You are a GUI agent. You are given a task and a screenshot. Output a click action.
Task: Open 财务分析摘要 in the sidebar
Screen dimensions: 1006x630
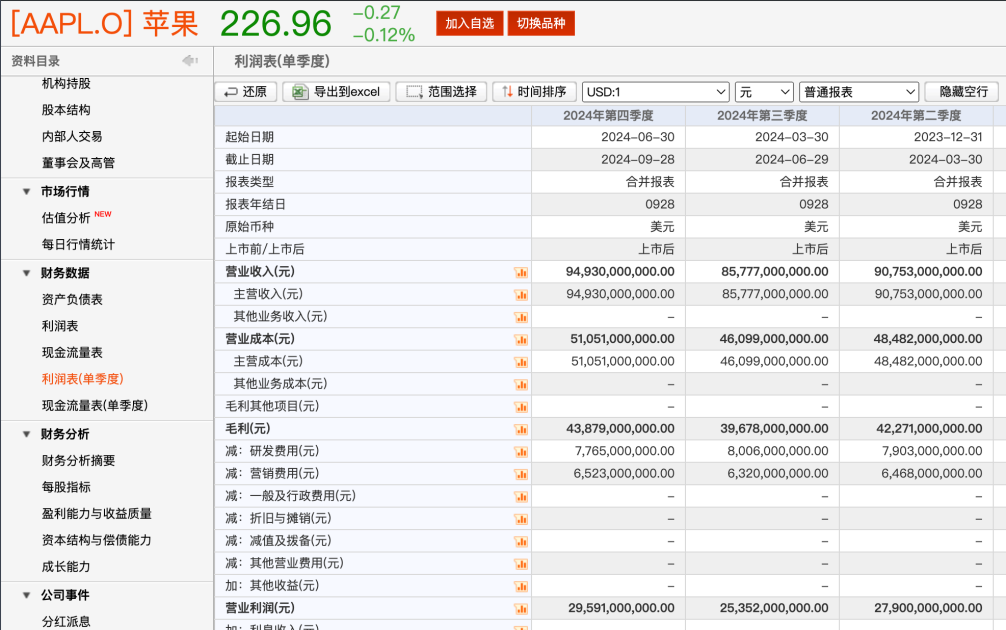click(78, 460)
